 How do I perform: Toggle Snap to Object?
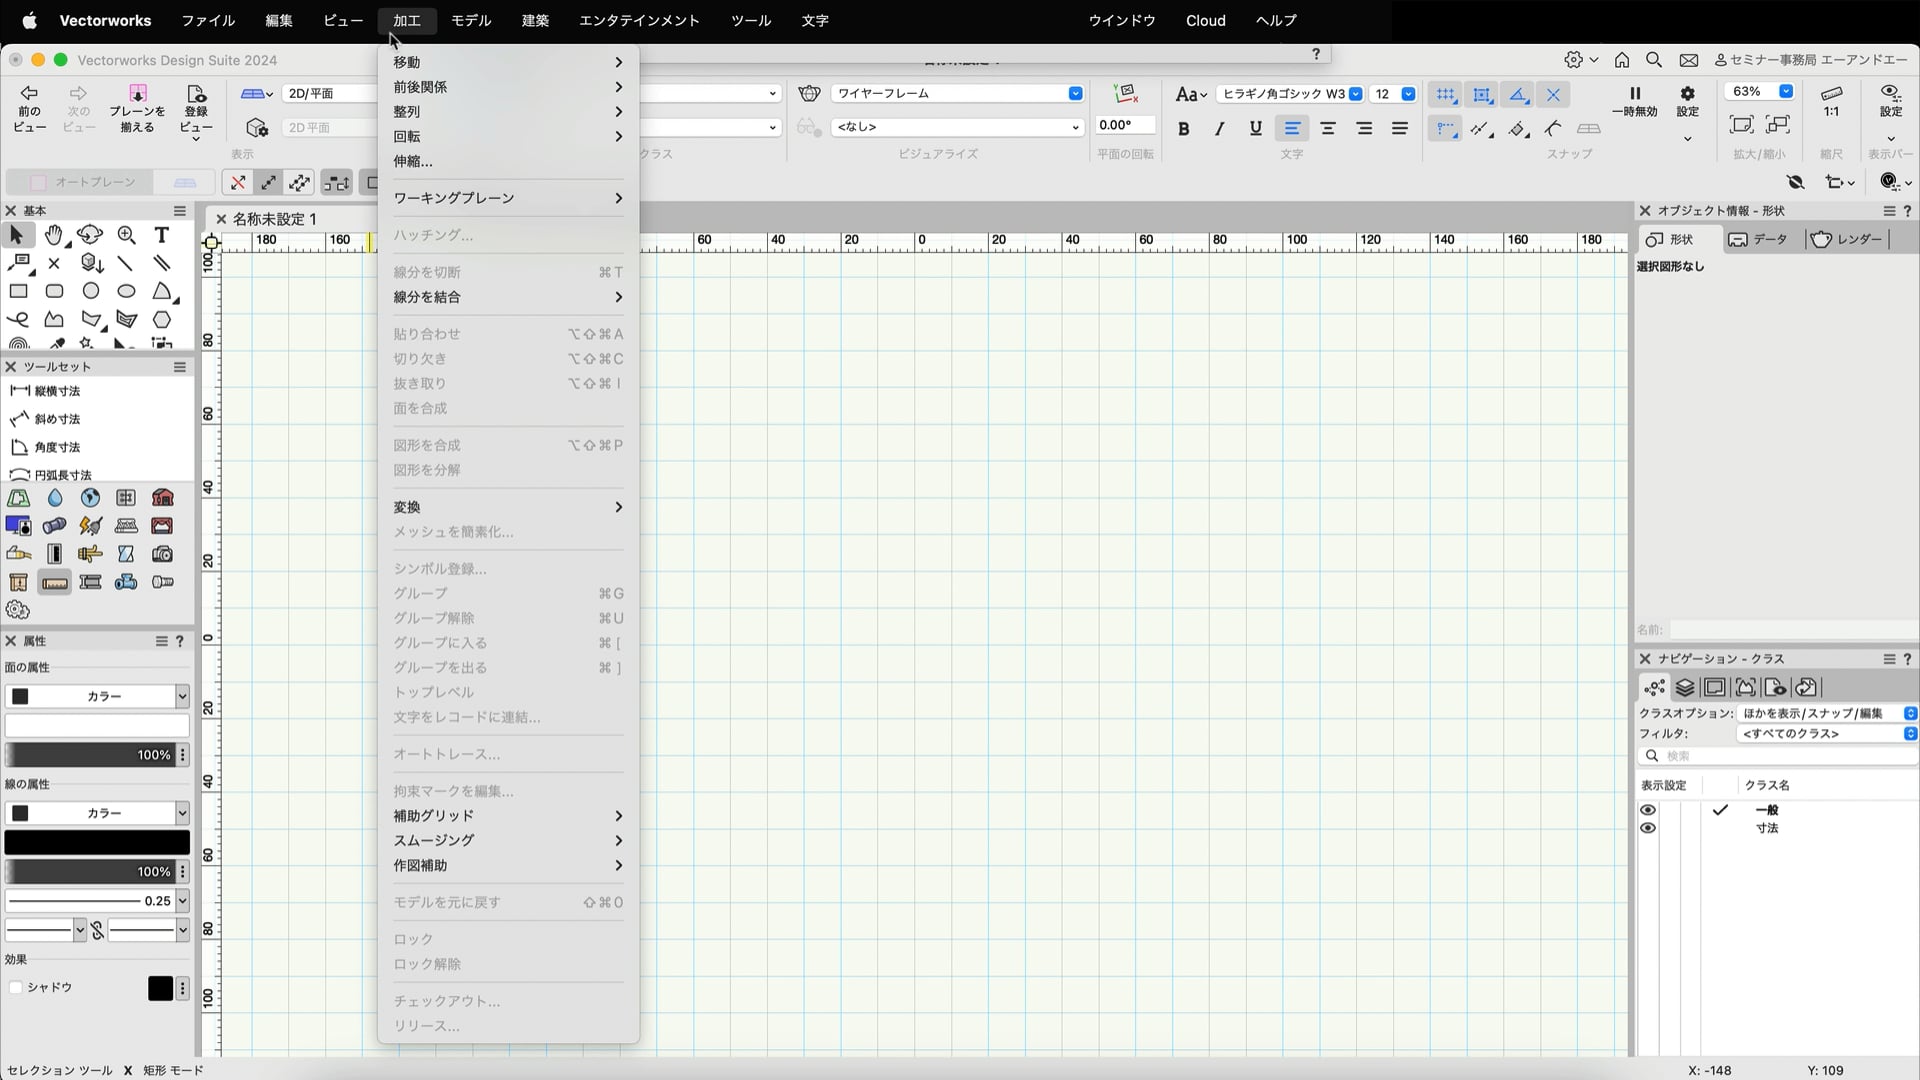coord(1482,95)
